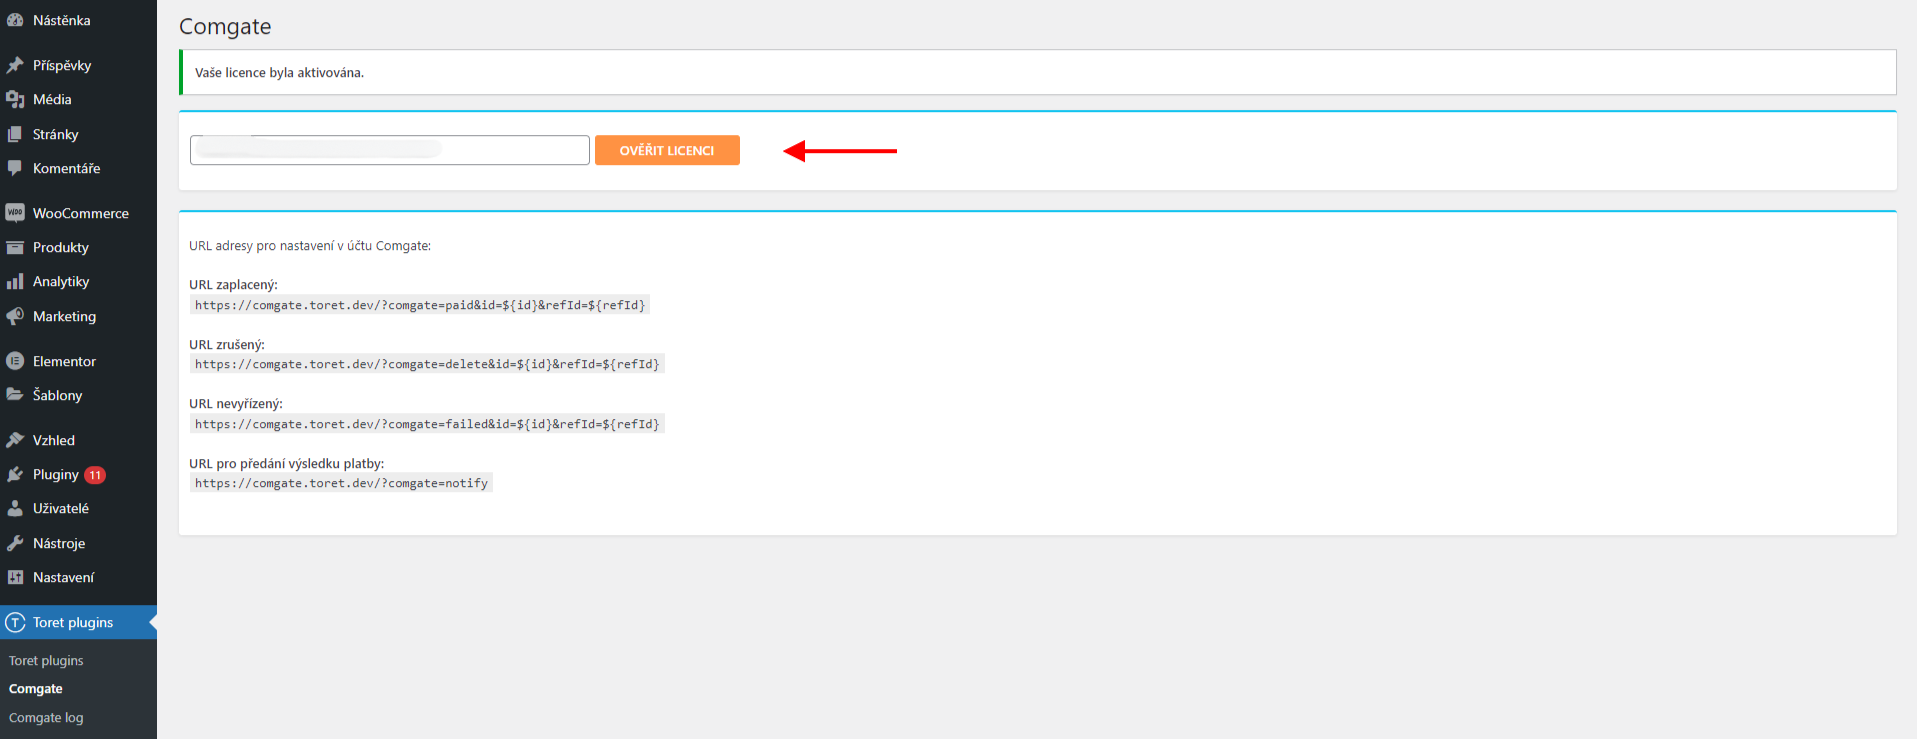This screenshot has height=739, width=1917.
Task: Click the Toret plugins T icon
Action: click(x=15, y=622)
